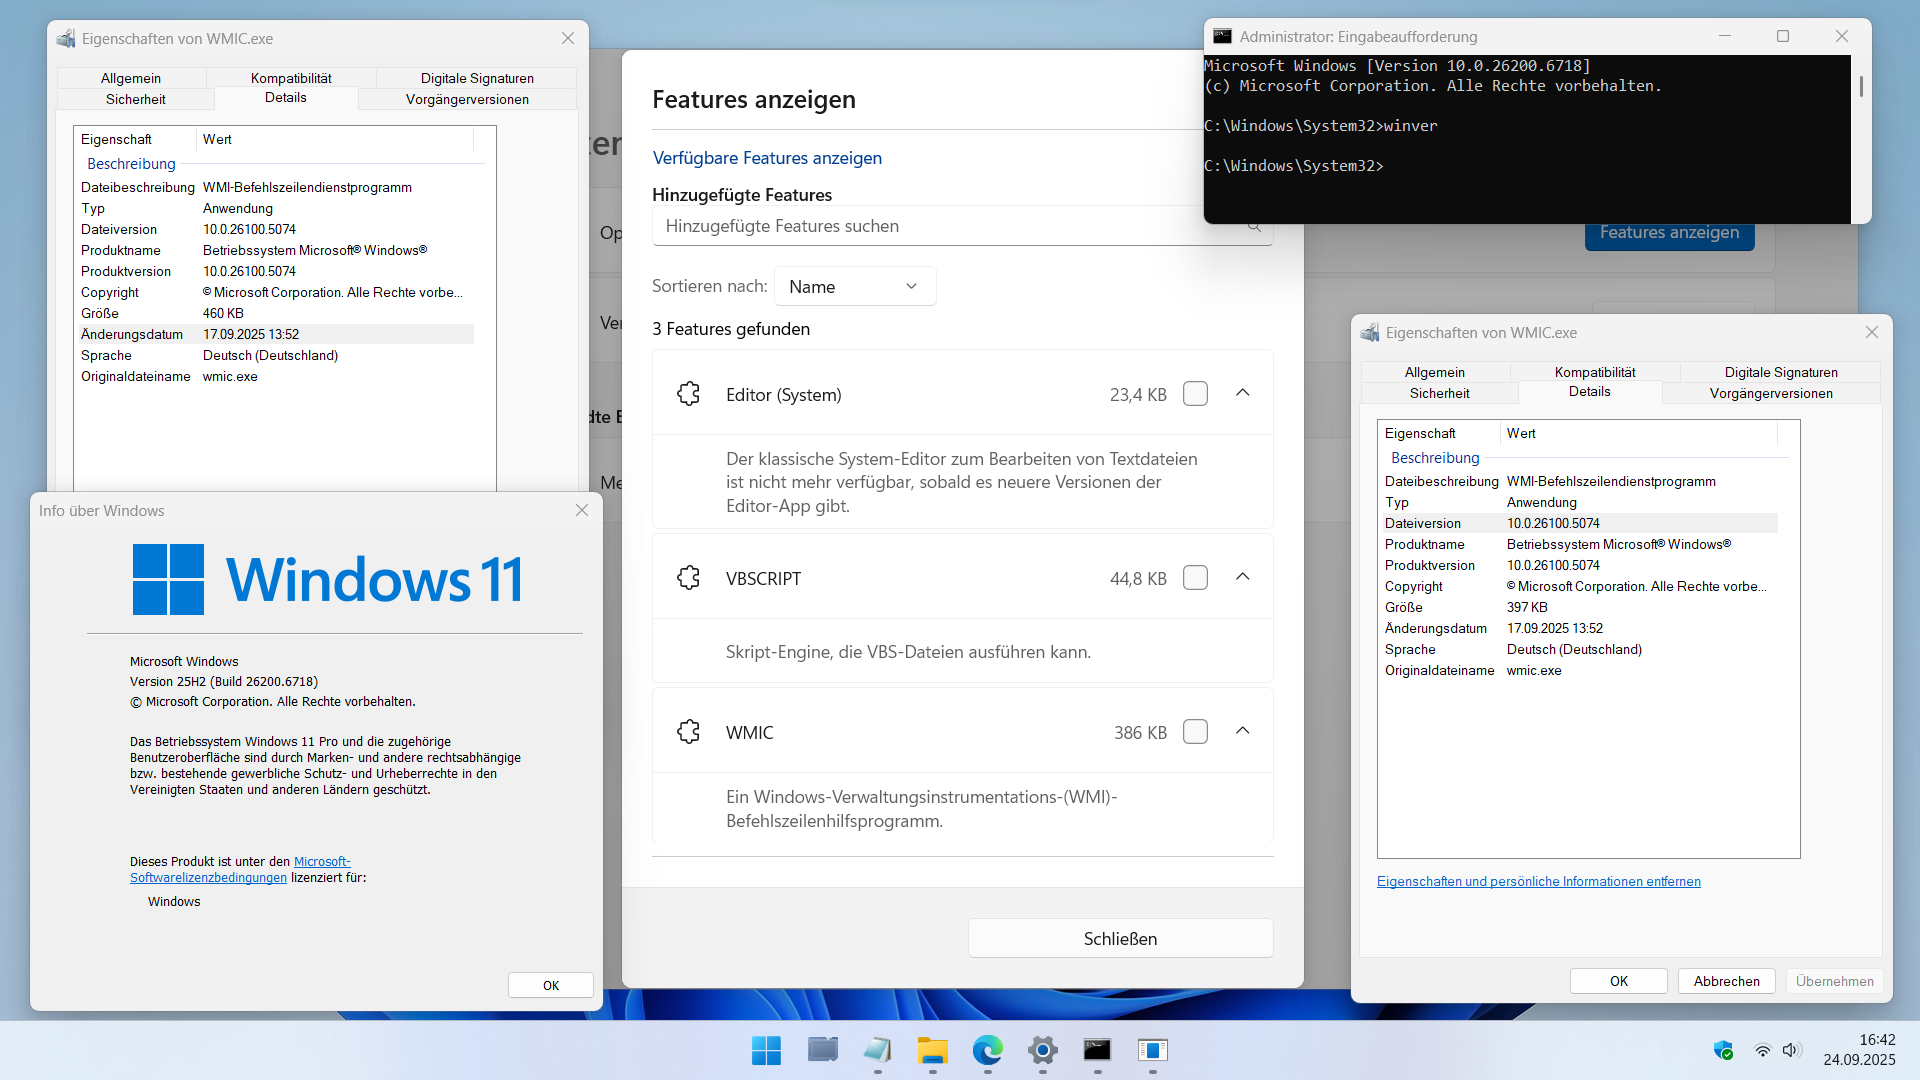Image resolution: width=1920 pixels, height=1080 pixels.
Task: Open the Sortieren nach Name dropdown
Action: pyautogui.click(x=854, y=287)
